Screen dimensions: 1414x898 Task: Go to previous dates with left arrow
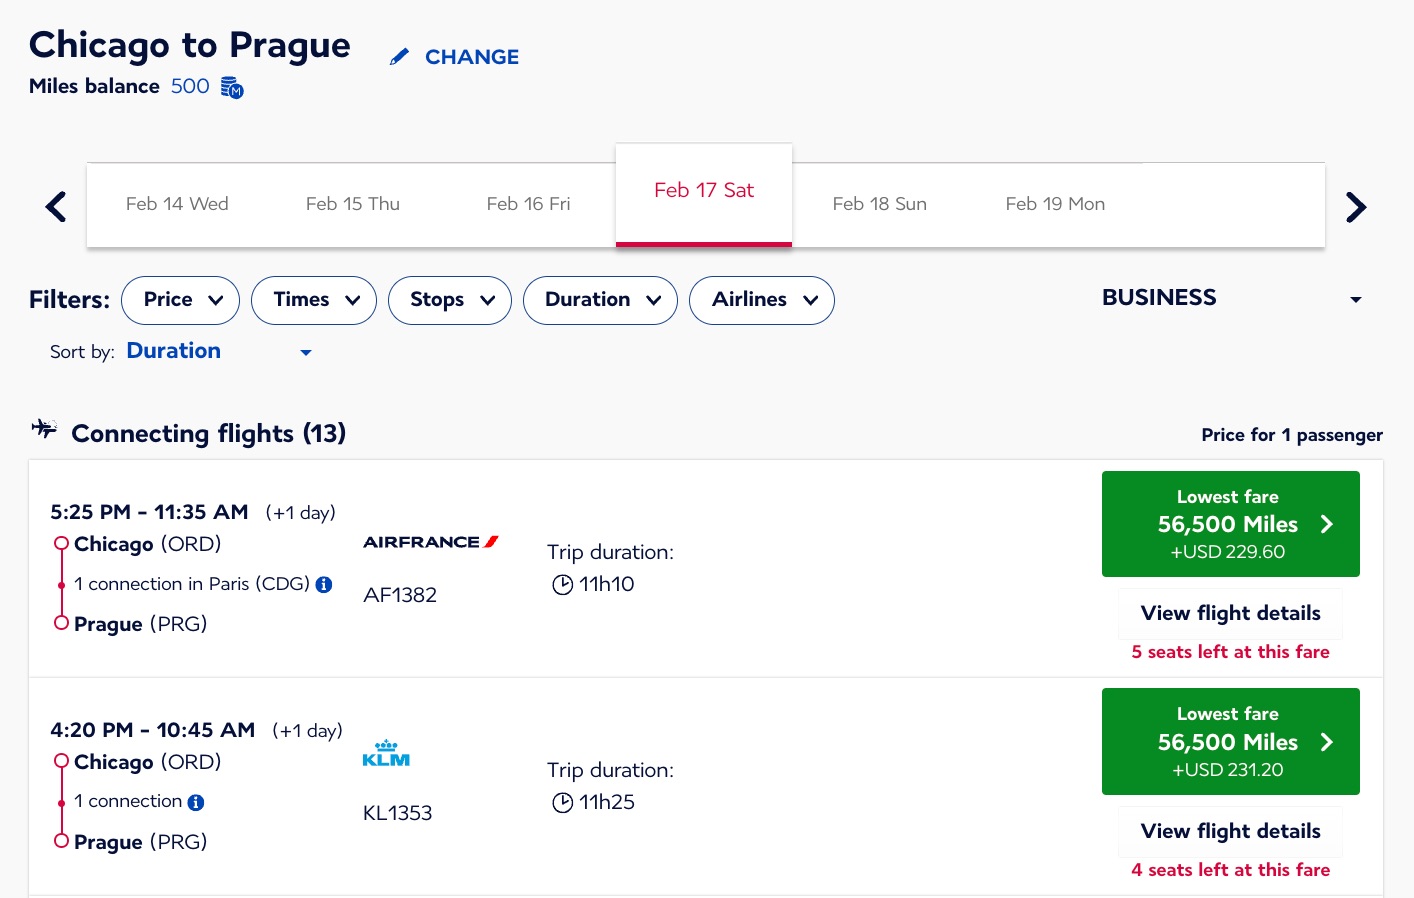tap(57, 207)
